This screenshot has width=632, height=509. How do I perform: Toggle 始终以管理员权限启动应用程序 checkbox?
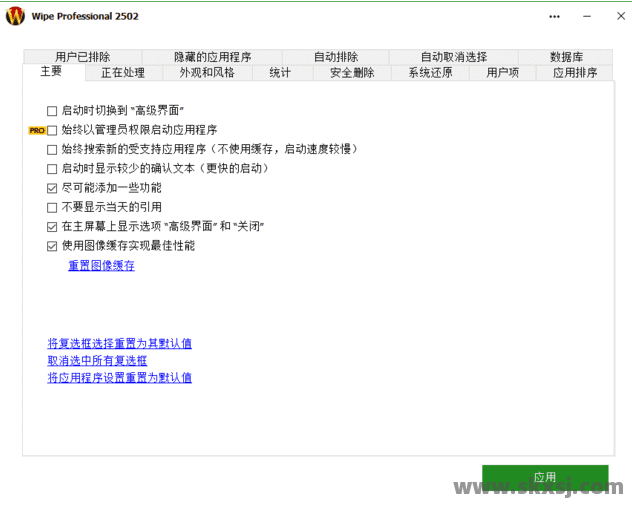[52, 131]
